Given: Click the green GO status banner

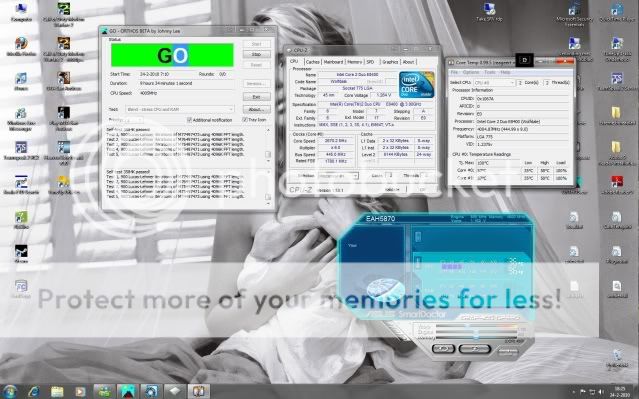Looking at the screenshot, I should pos(172,55).
